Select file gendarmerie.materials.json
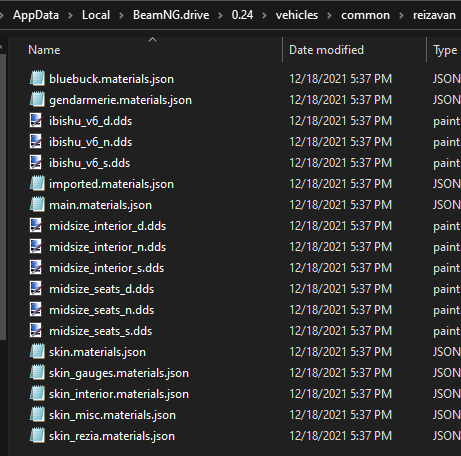The image size is (461, 456). point(120,100)
